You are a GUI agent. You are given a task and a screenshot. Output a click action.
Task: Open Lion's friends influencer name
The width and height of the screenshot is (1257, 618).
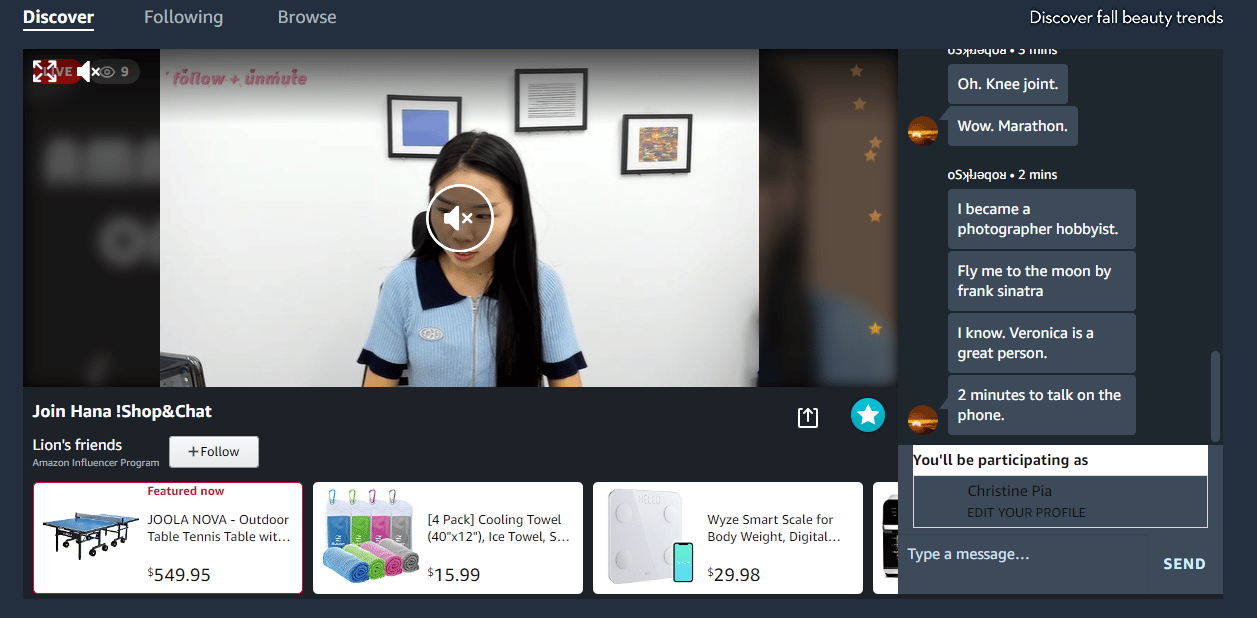[77, 445]
